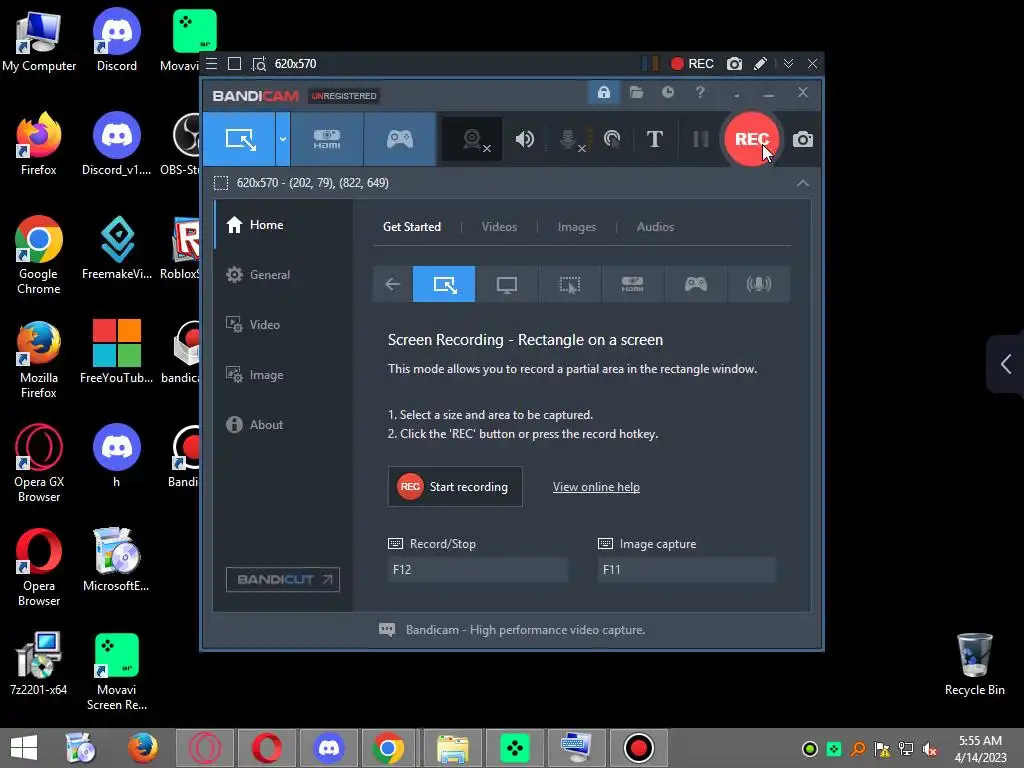
Task: Open Video settings in sidebar
Action: coord(283,325)
